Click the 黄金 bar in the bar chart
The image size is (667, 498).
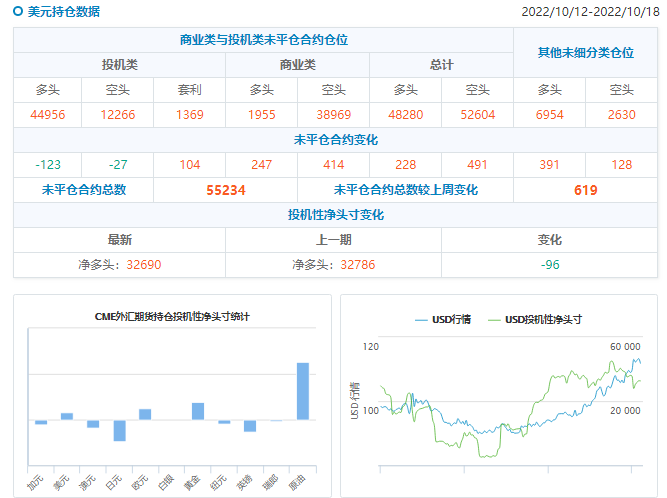point(198,411)
